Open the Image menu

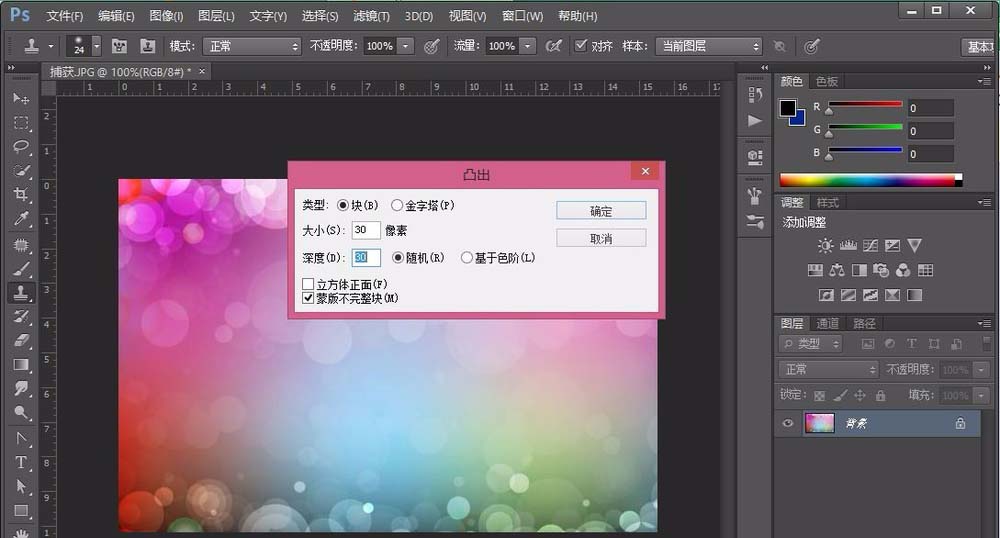166,16
